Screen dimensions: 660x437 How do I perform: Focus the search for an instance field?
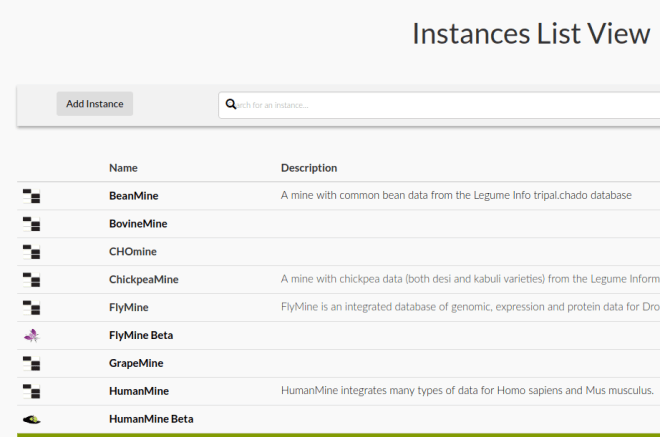439,105
